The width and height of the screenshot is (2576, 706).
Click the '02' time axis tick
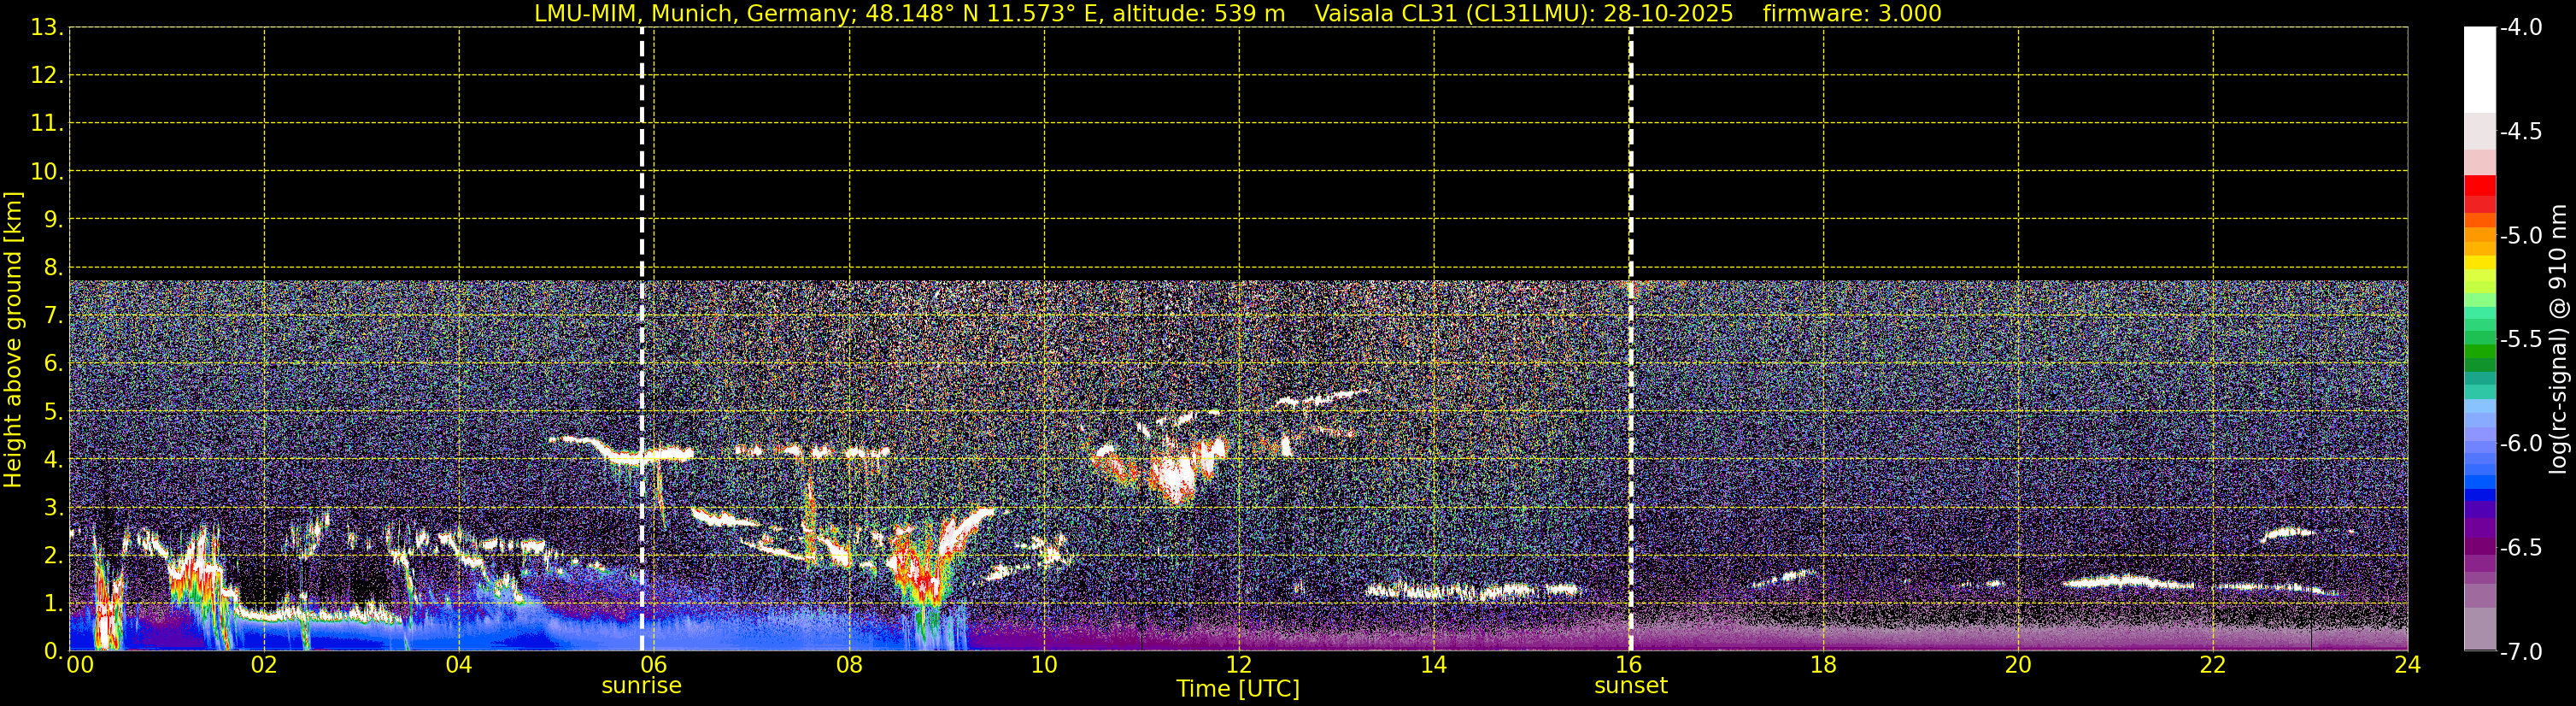coord(264,665)
